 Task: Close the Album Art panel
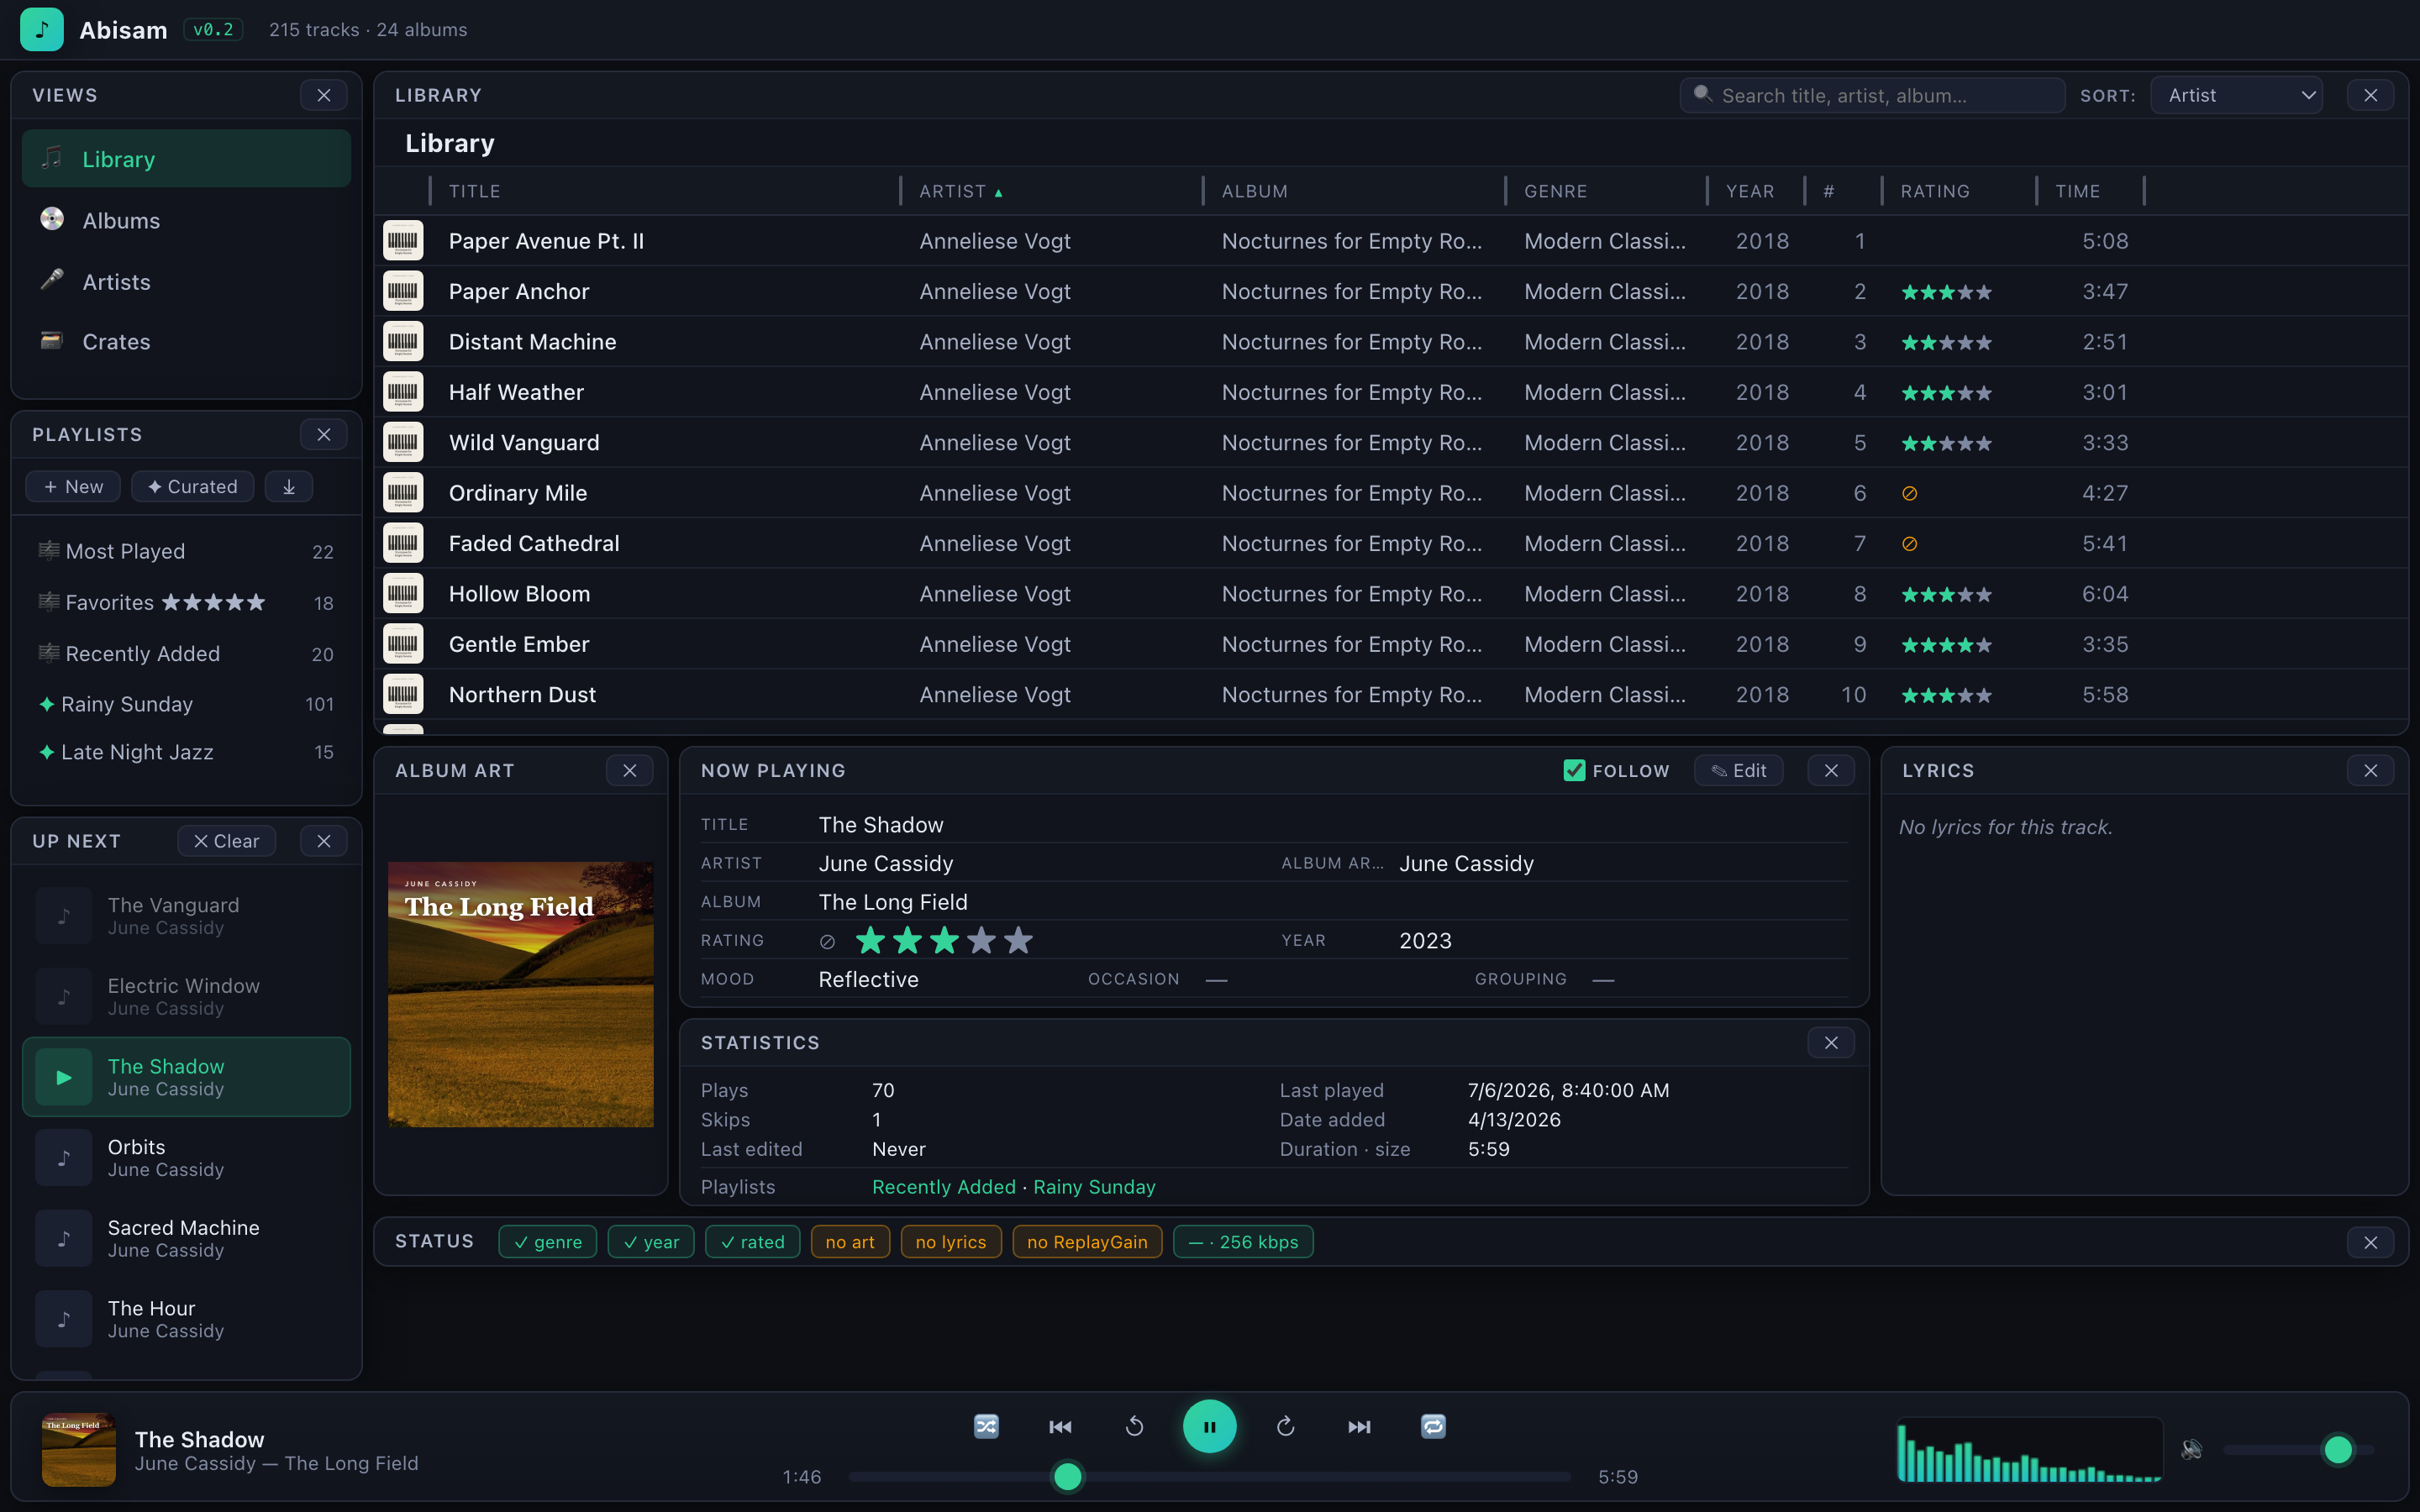629,770
